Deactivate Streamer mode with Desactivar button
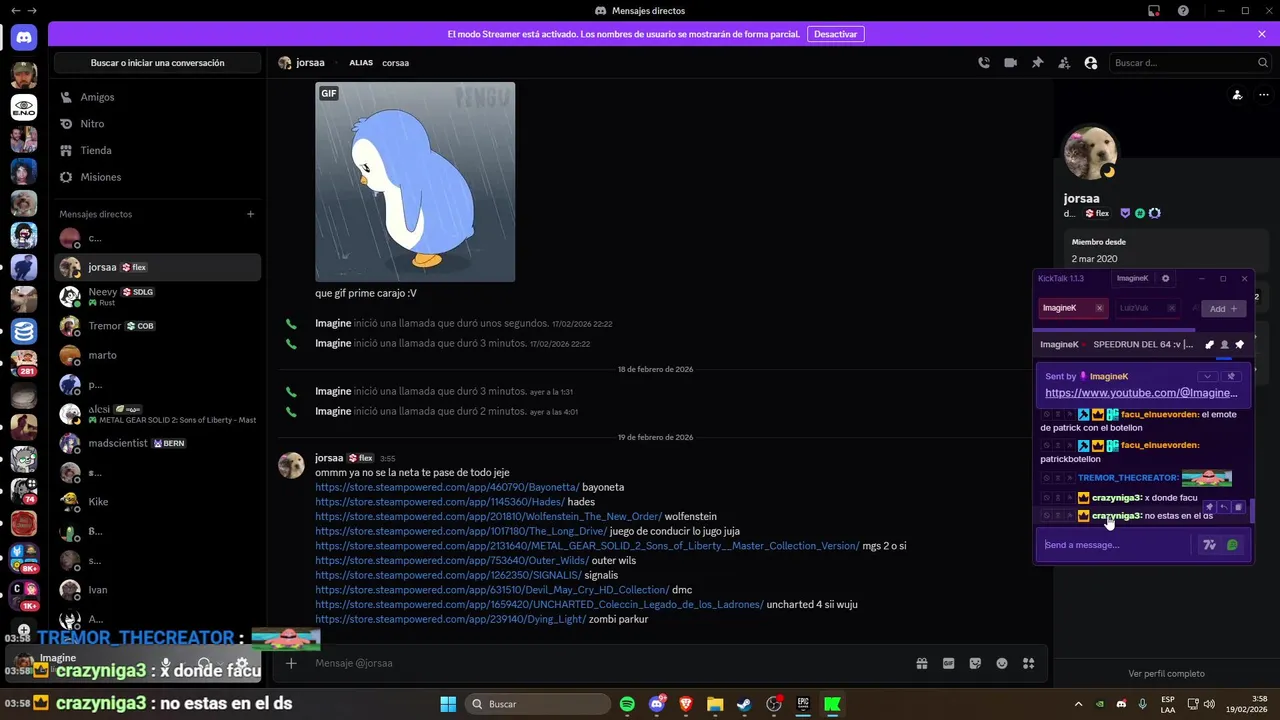 [x=835, y=34]
